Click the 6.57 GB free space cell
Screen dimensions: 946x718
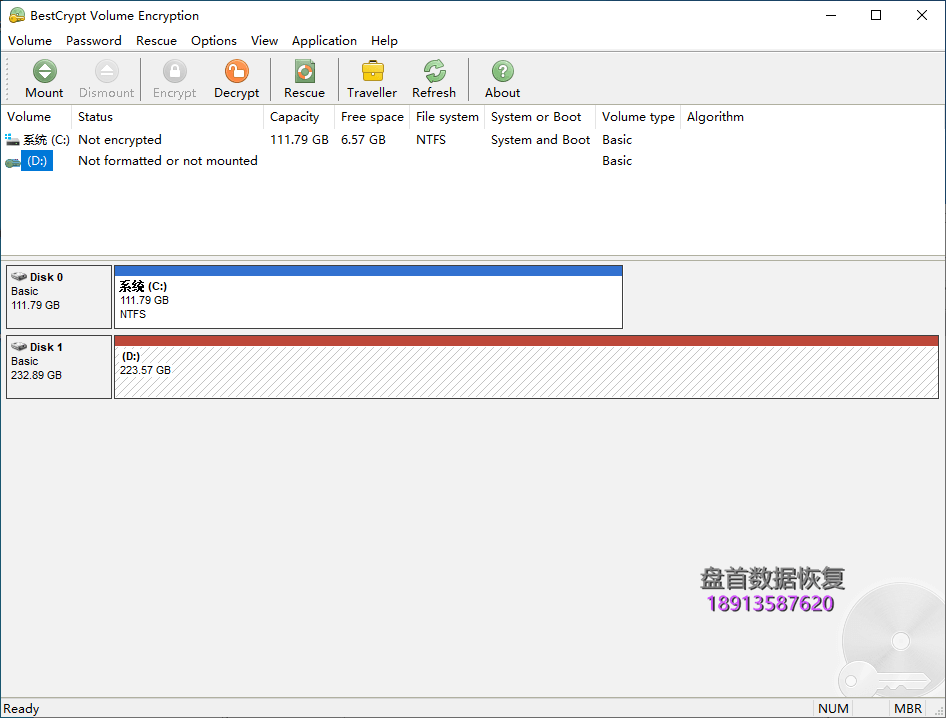point(363,140)
